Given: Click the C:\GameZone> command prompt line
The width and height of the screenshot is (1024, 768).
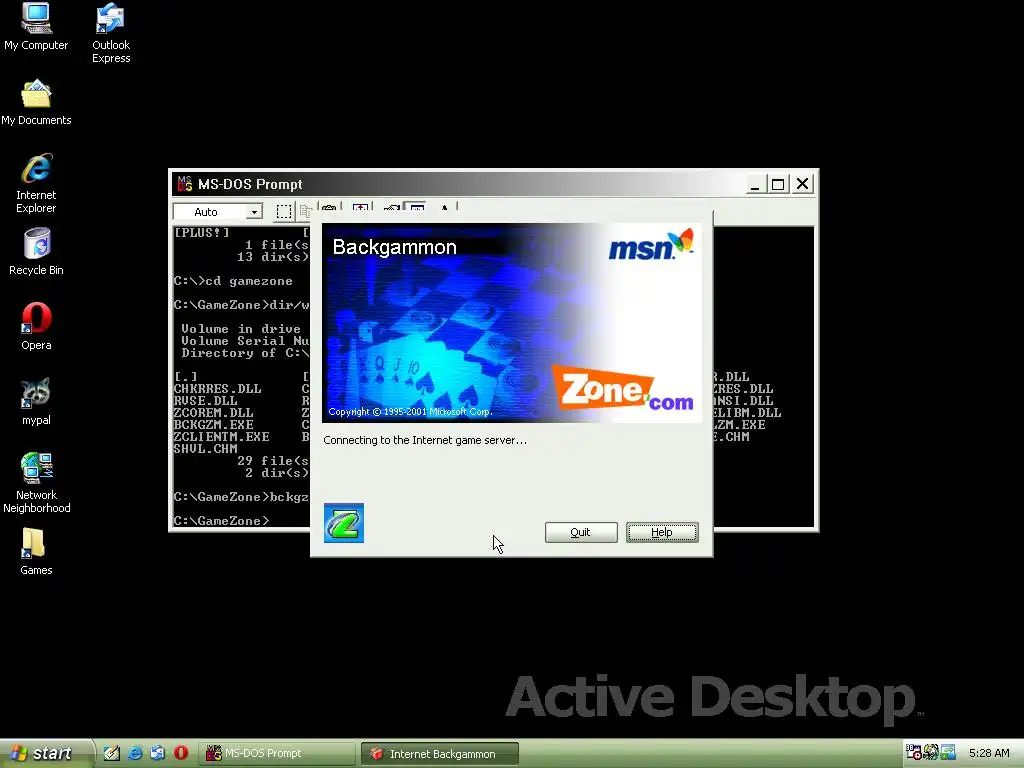Looking at the screenshot, I should coord(221,520).
